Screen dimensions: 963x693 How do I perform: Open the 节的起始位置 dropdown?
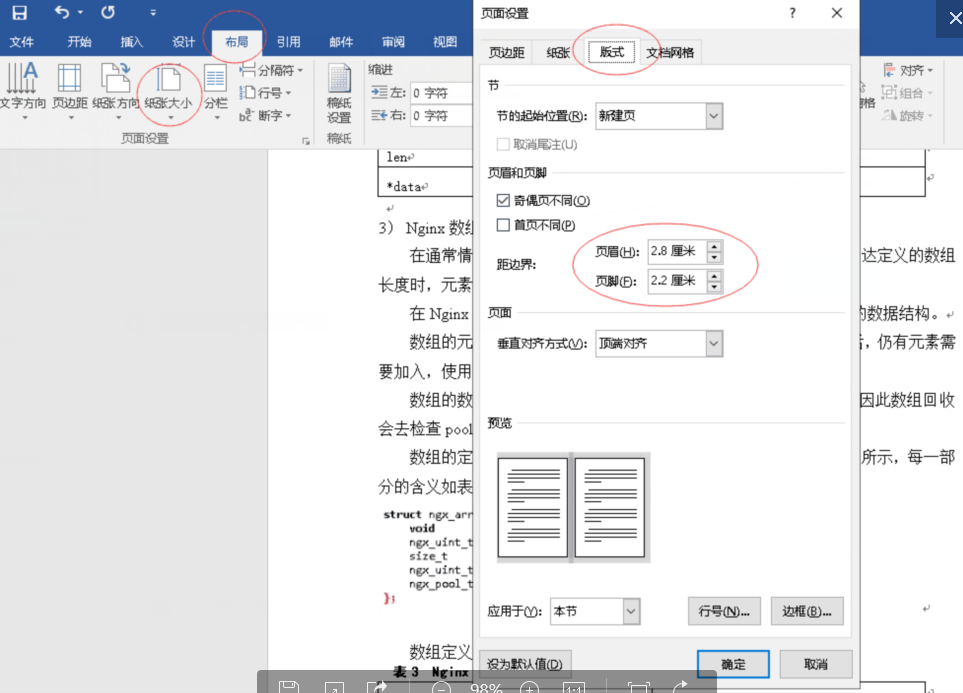pos(713,116)
